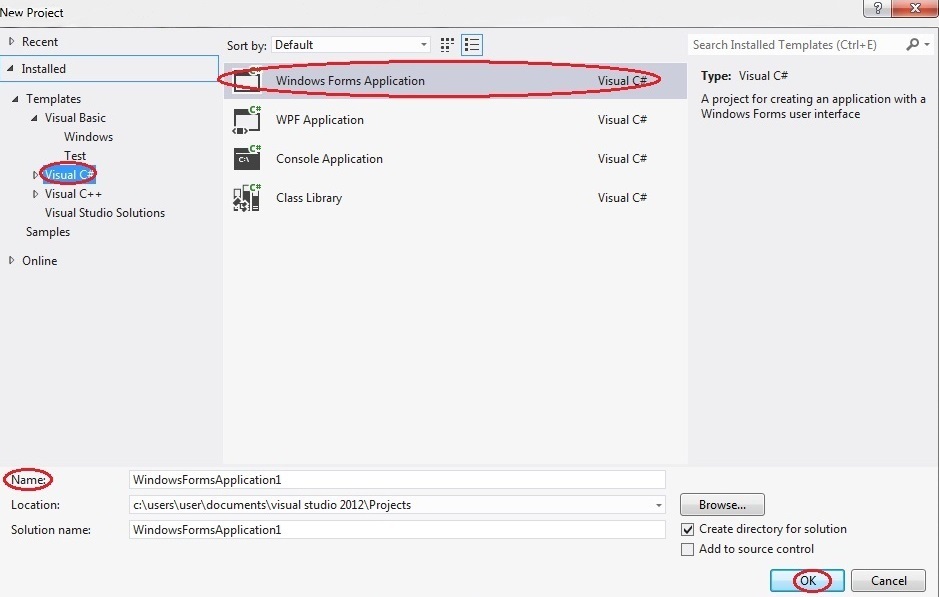This screenshot has width=939, height=597.
Task: Switch to small icons view
Action: click(448, 45)
